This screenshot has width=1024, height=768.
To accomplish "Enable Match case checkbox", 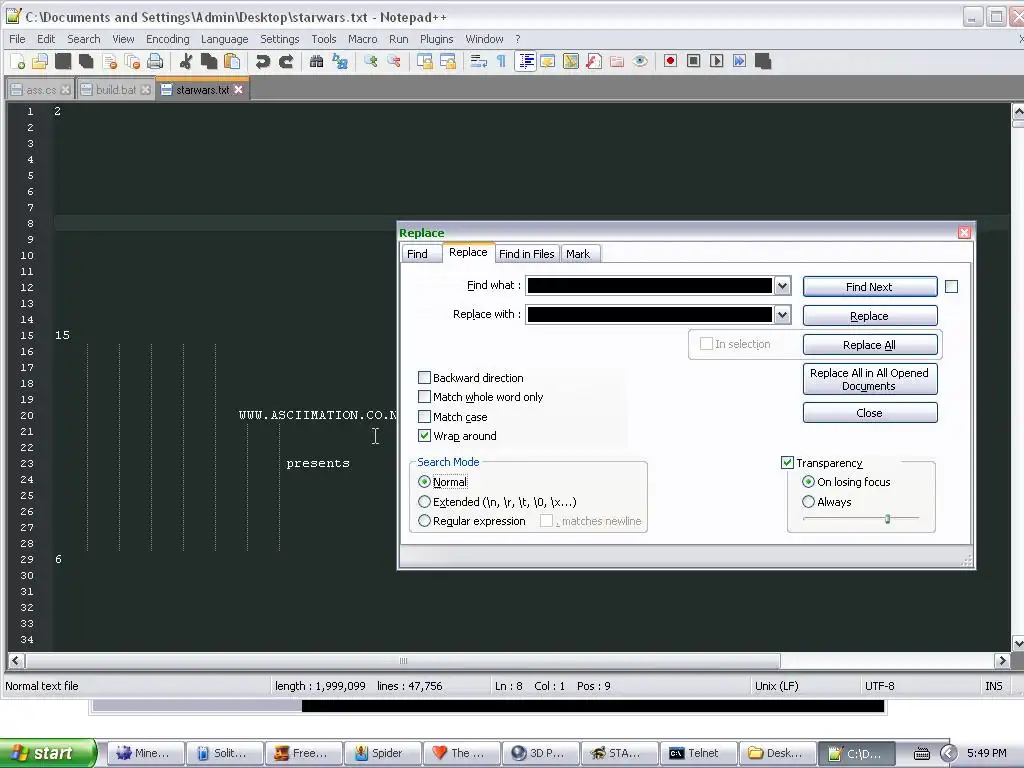I will point(424,417).
